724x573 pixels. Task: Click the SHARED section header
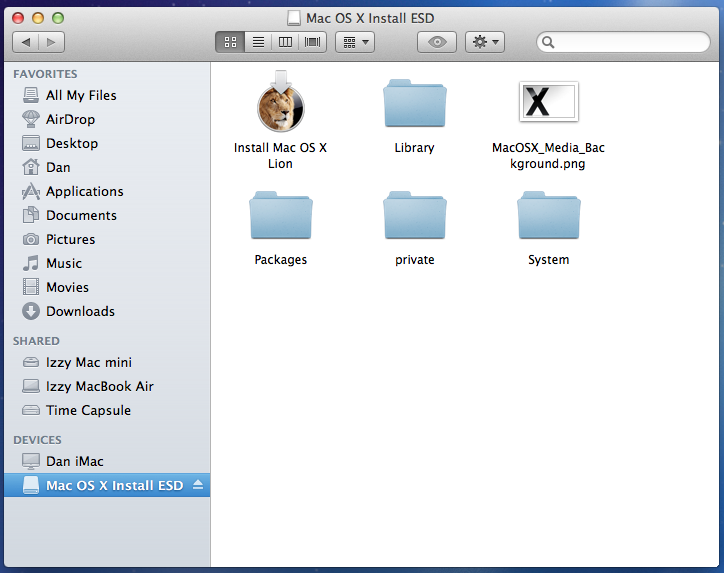pyautogui.click(x=36, y=341)
